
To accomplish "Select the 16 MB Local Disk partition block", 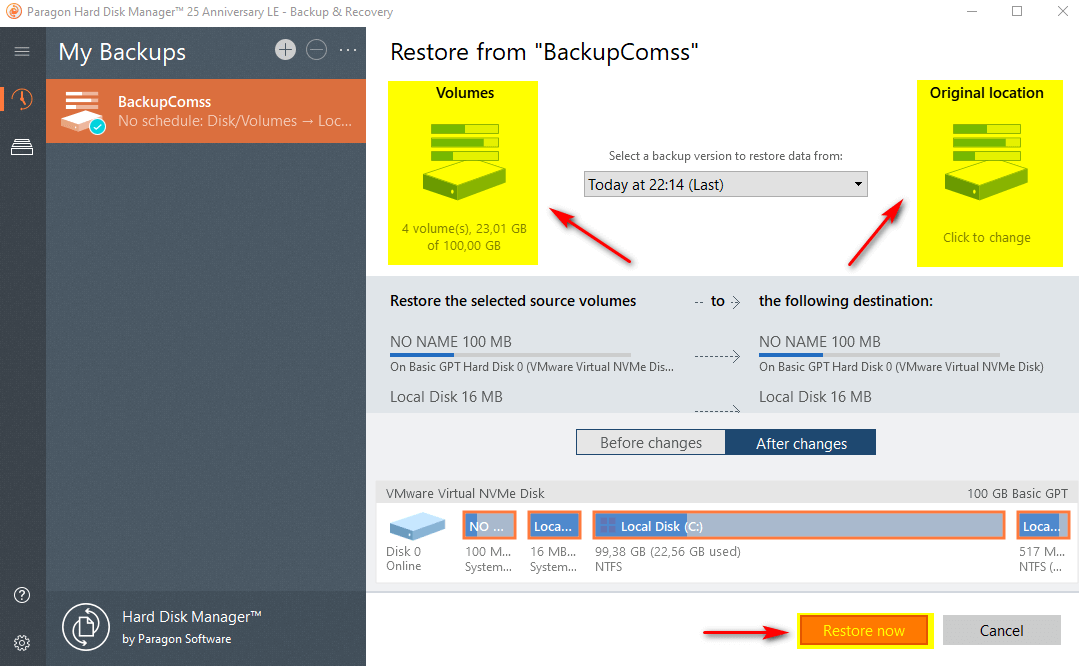I will click(555, 526).
